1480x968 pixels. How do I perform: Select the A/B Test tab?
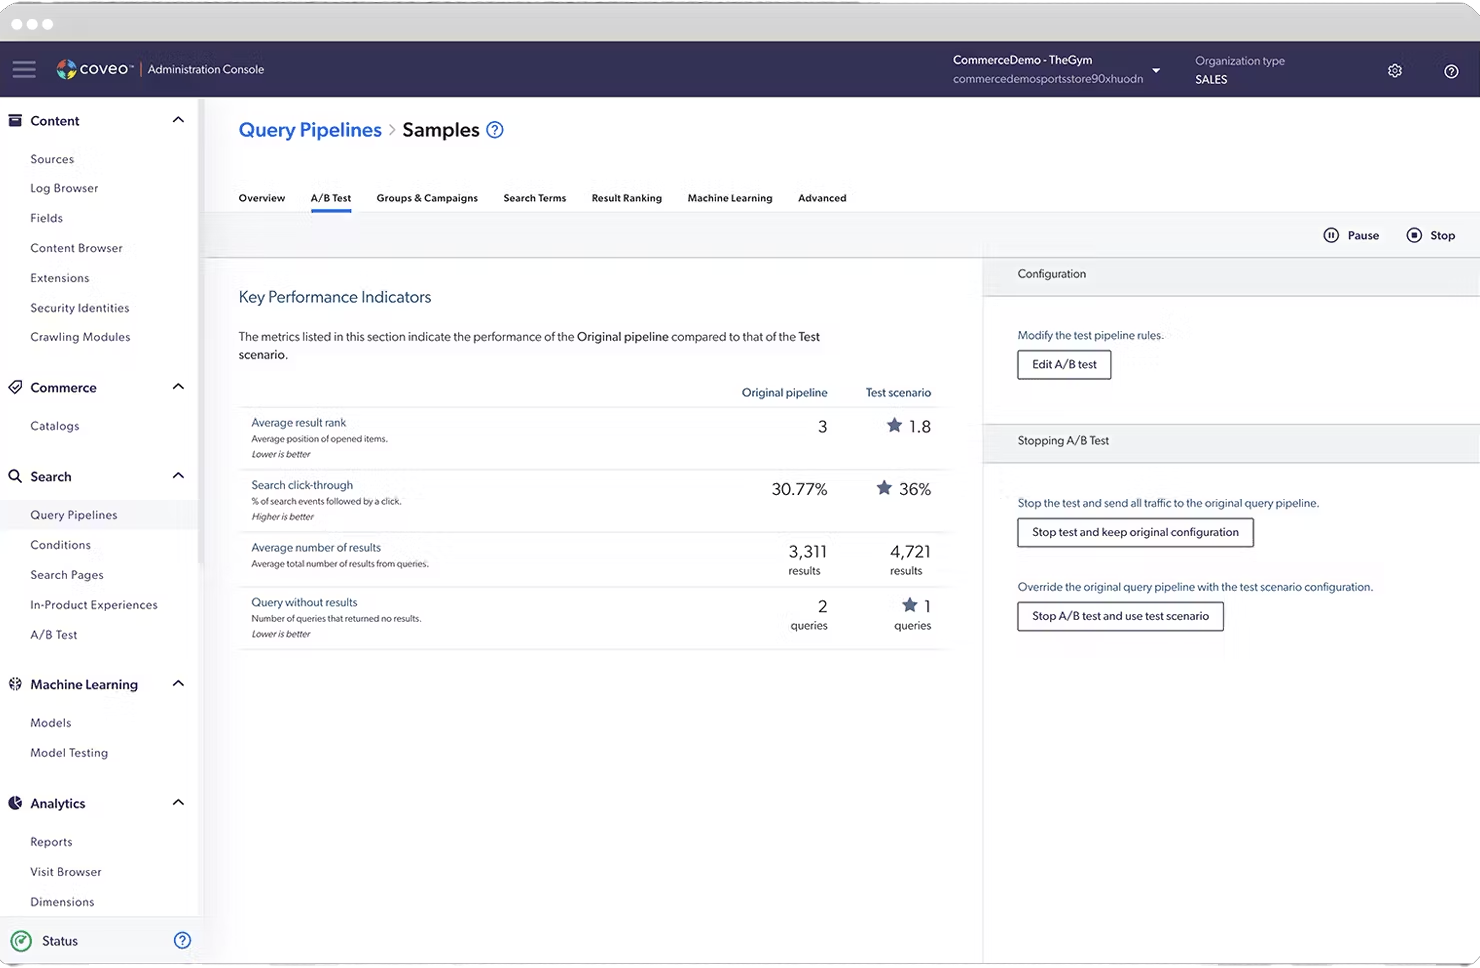331,198
